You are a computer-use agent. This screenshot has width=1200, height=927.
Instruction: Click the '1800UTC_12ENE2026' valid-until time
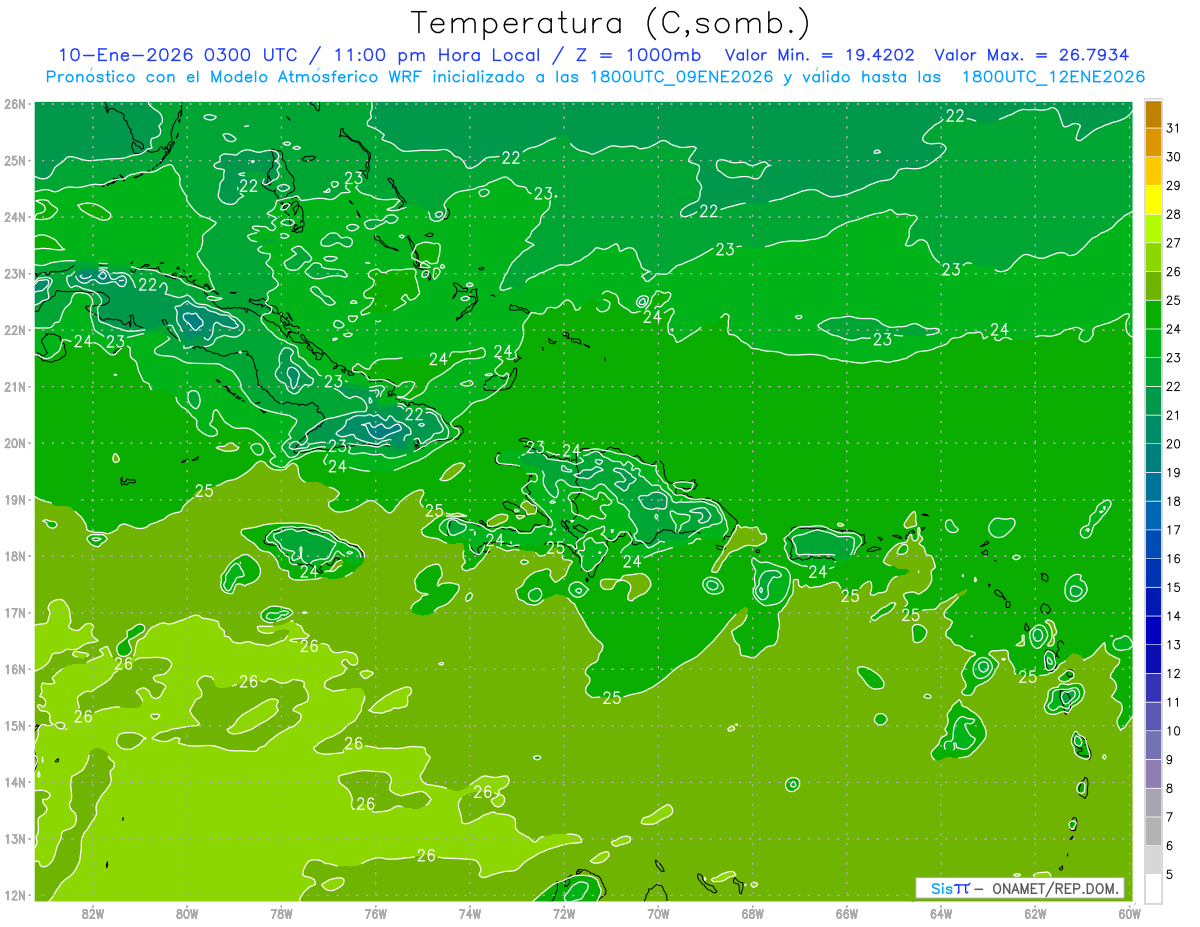click(1053, 77)
